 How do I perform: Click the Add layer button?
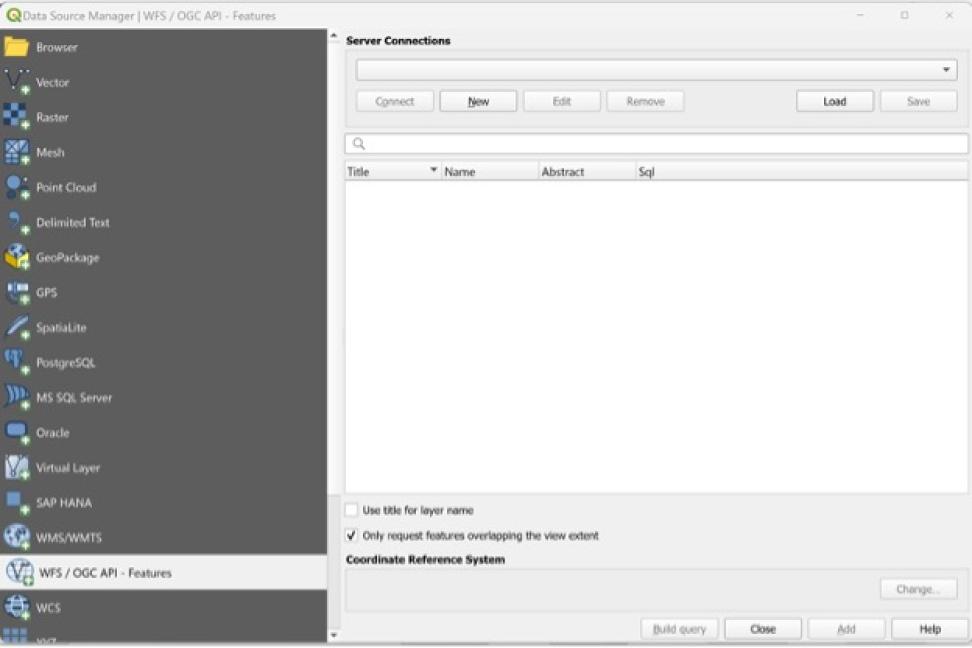[x=846, y=629]
